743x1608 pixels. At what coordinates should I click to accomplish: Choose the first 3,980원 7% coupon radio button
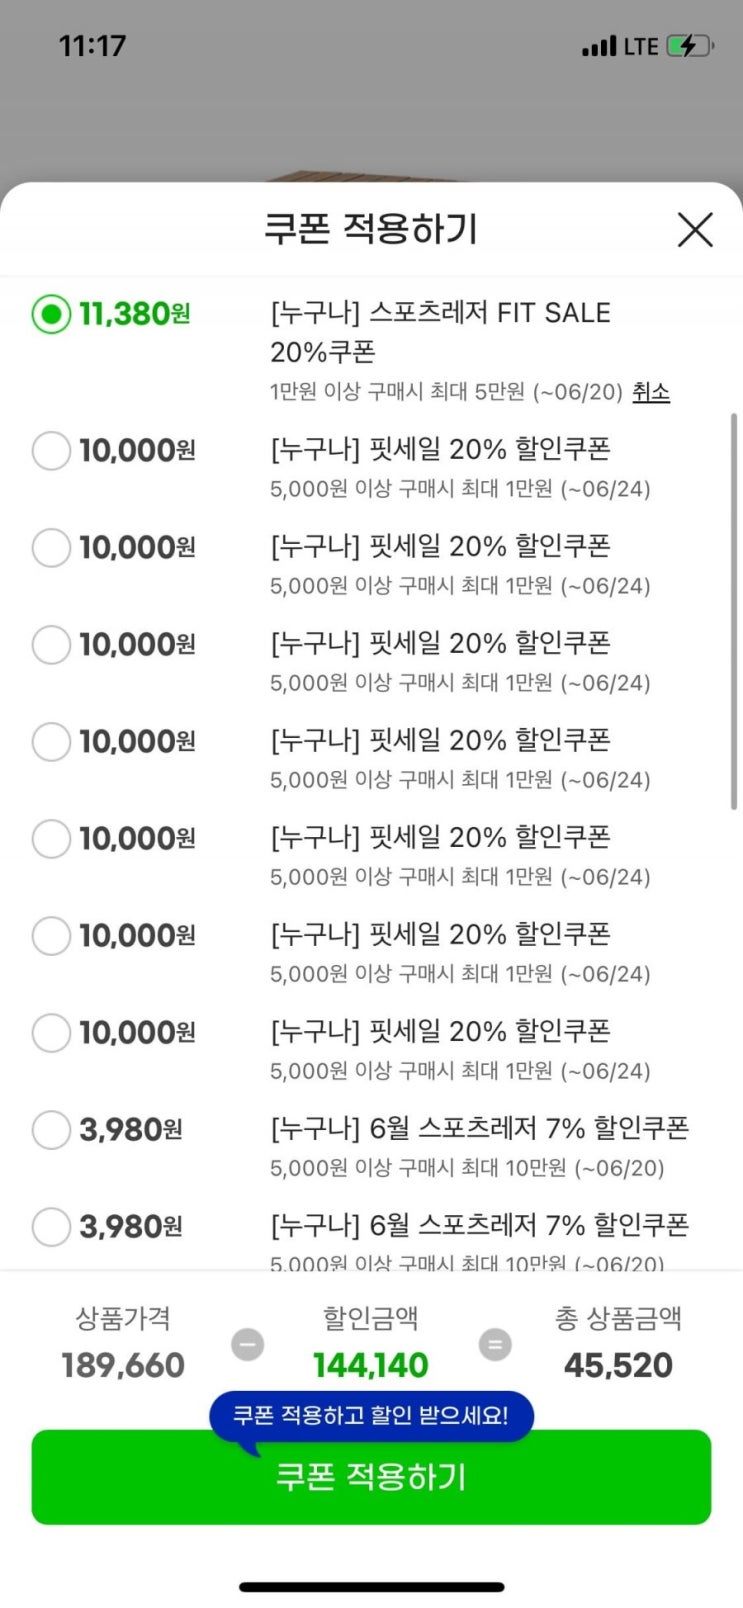(x=51, y=1130)
